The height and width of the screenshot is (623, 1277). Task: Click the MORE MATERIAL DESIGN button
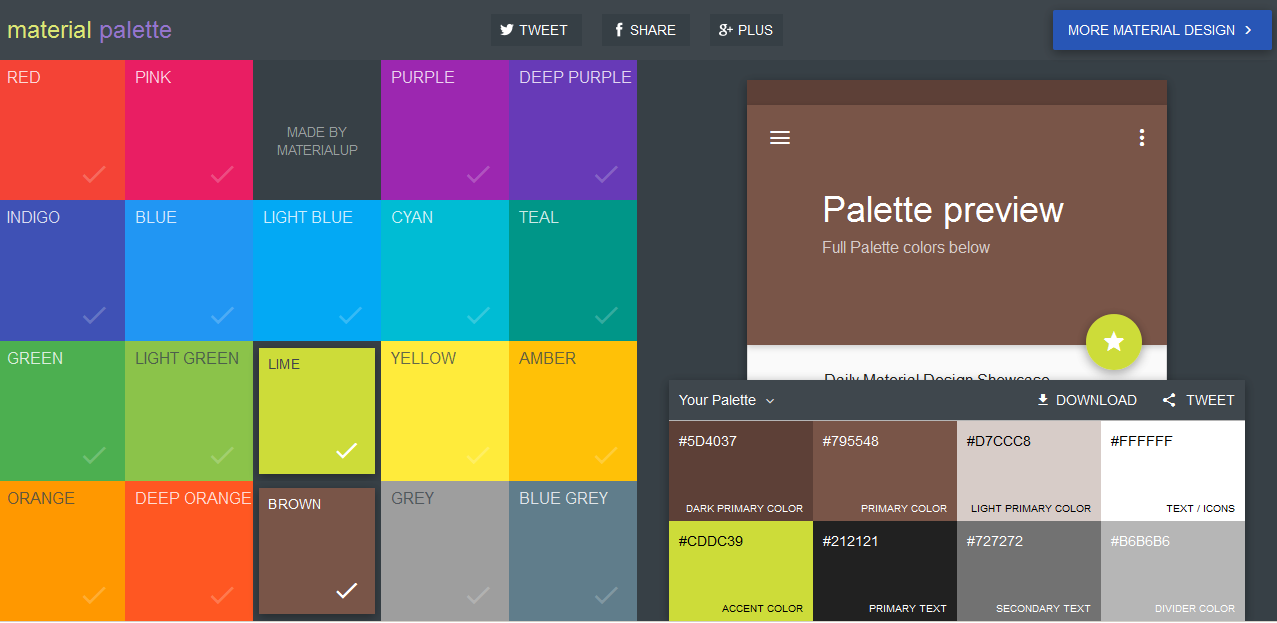click(x=1161, y=30)
